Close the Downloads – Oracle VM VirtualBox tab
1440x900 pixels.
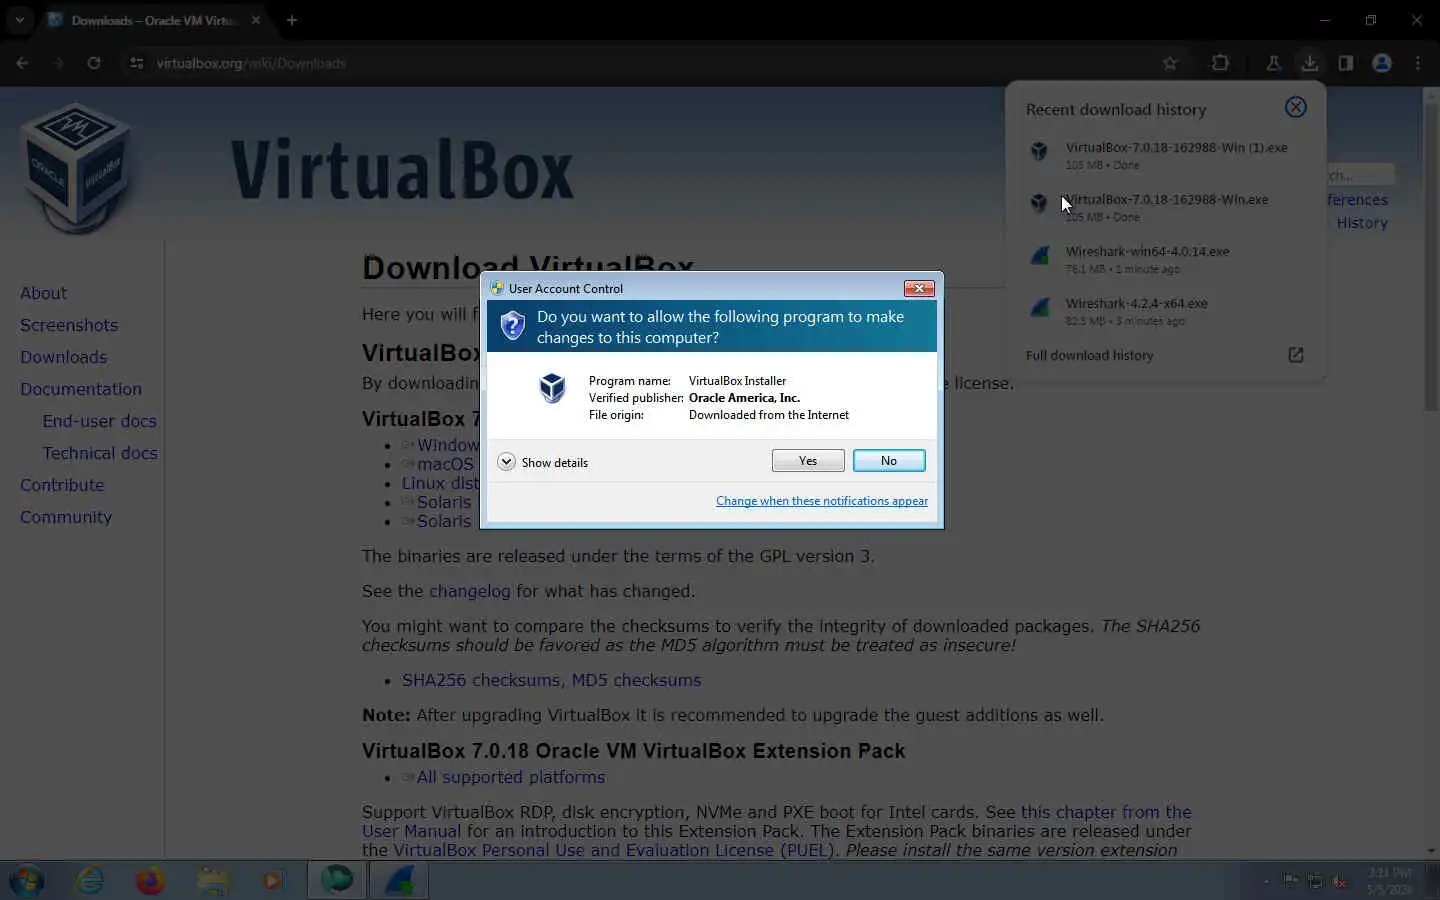tap(256, 20)
